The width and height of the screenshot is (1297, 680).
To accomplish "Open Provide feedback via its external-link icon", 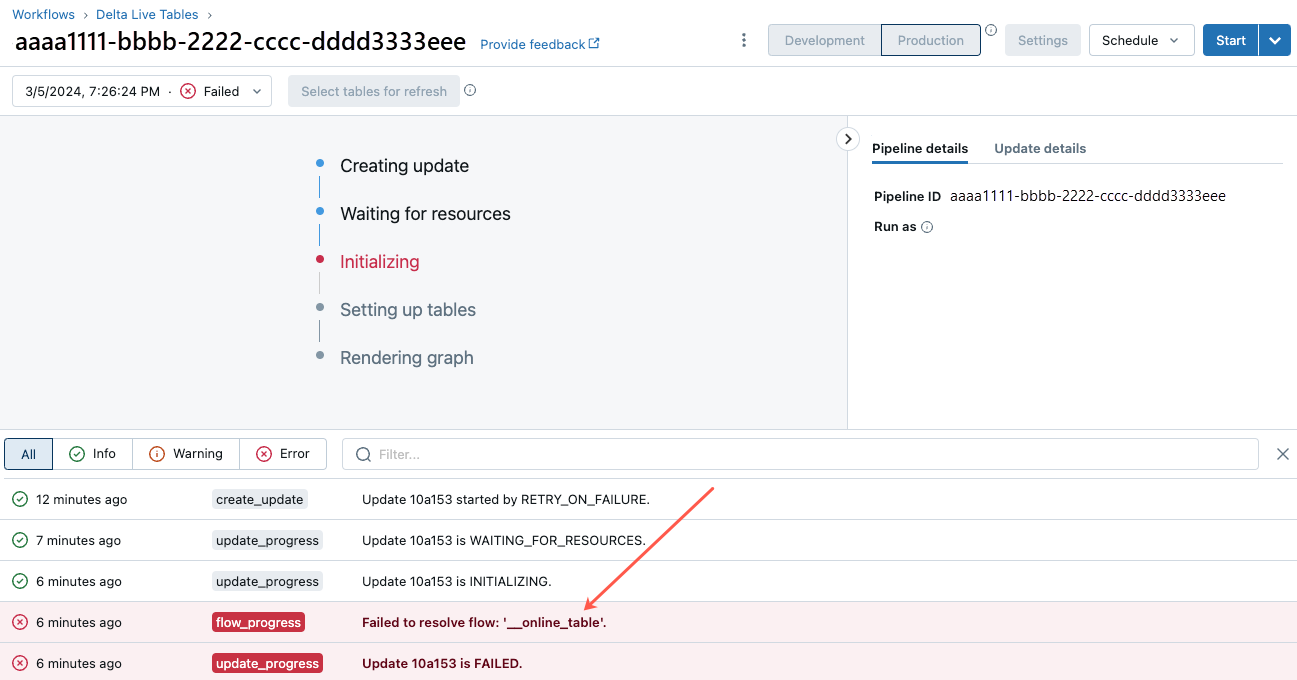I will click(x=594, y=43).
